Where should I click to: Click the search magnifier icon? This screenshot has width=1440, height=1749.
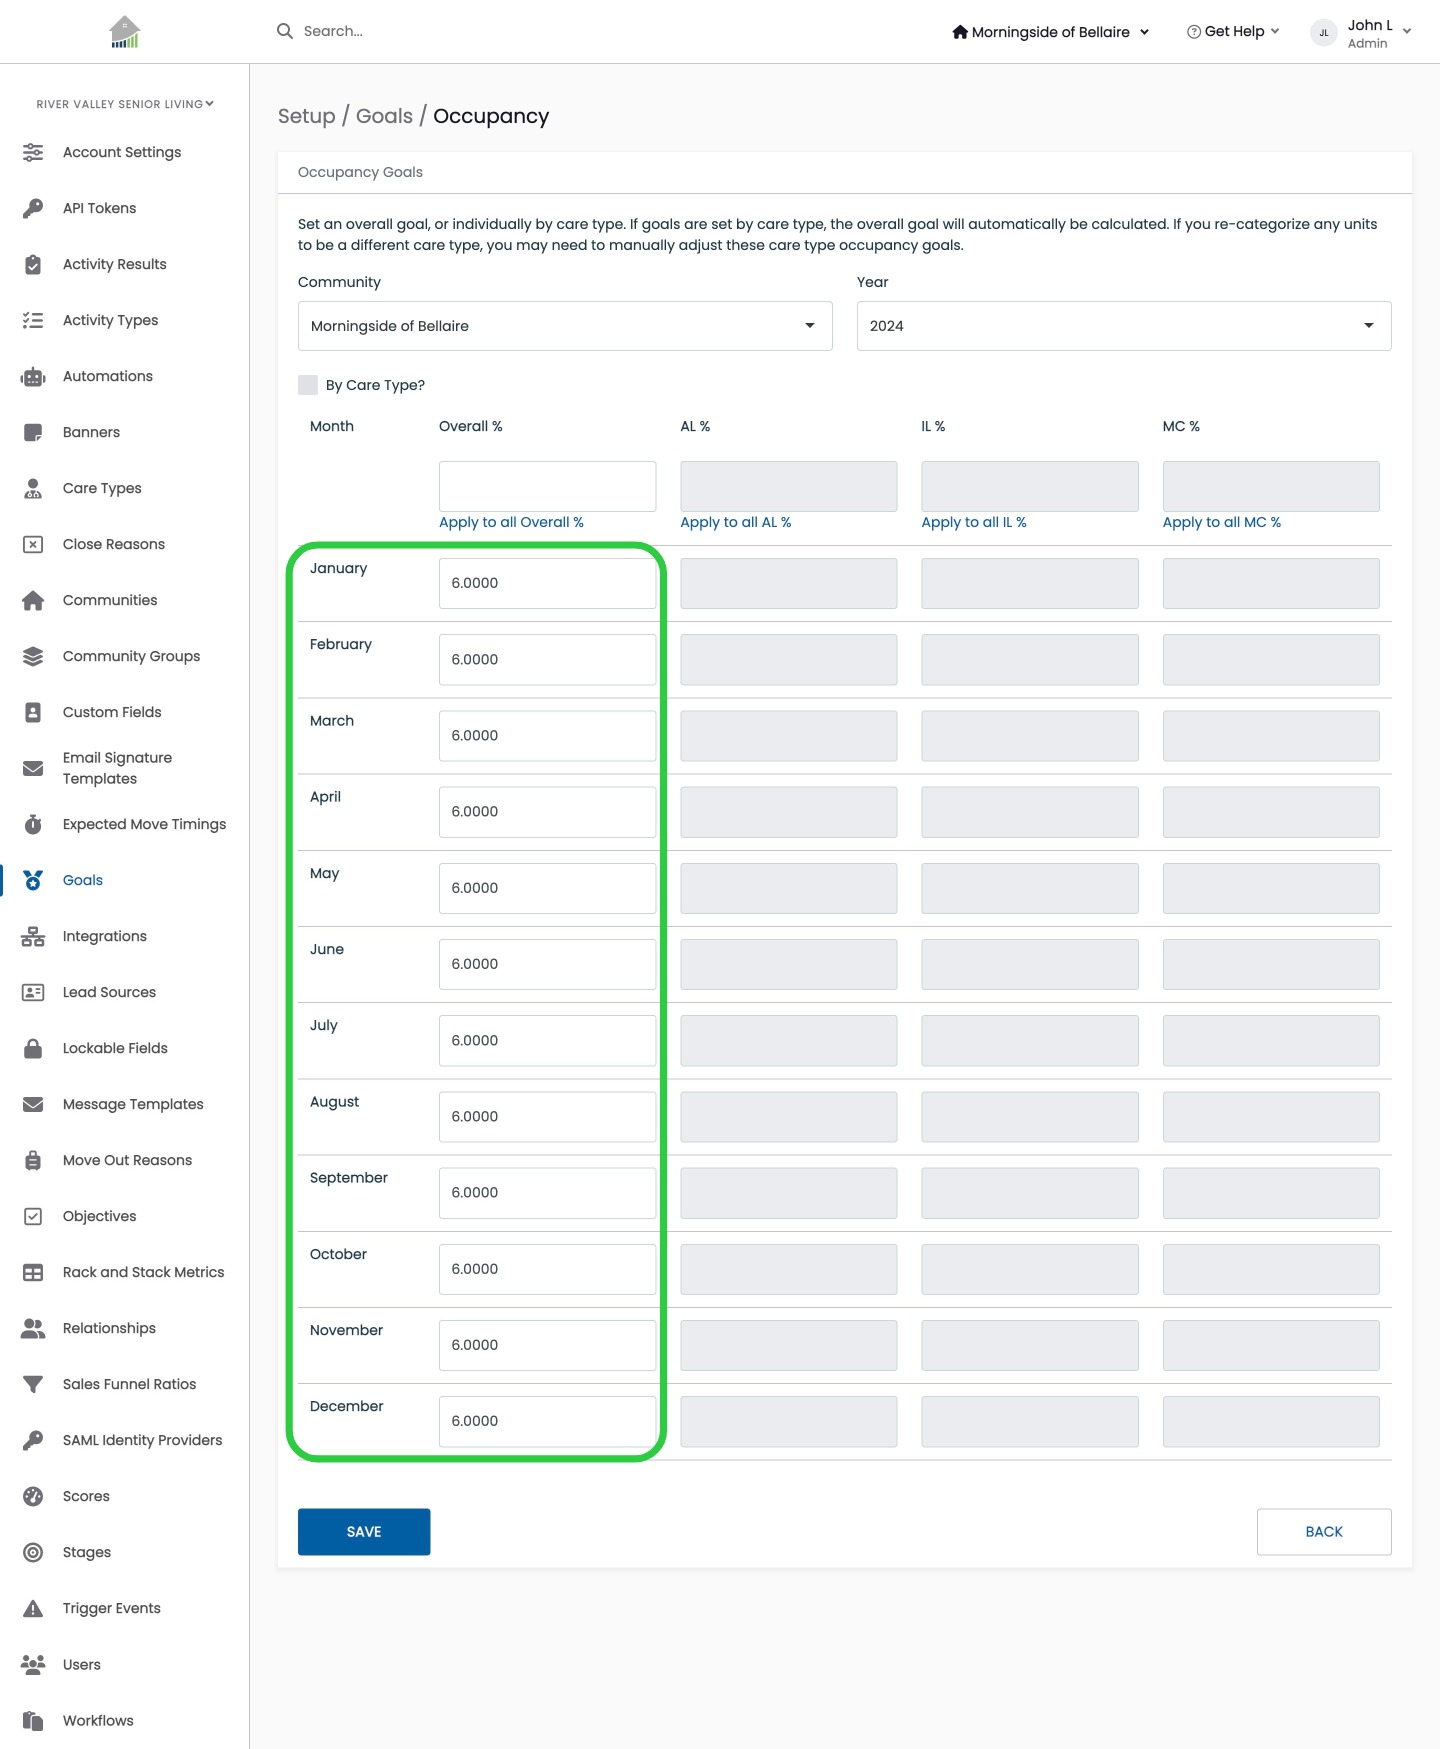[x=285, y=31]
